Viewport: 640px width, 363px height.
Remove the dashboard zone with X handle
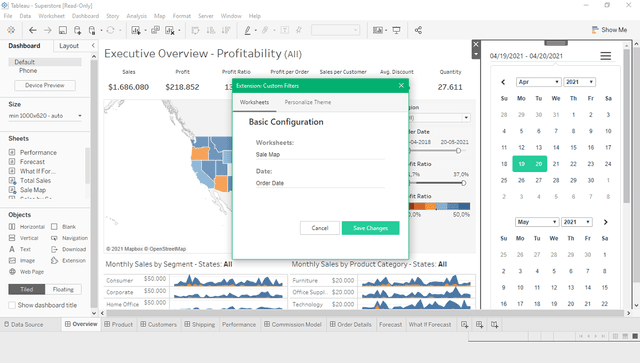(476, 44)
